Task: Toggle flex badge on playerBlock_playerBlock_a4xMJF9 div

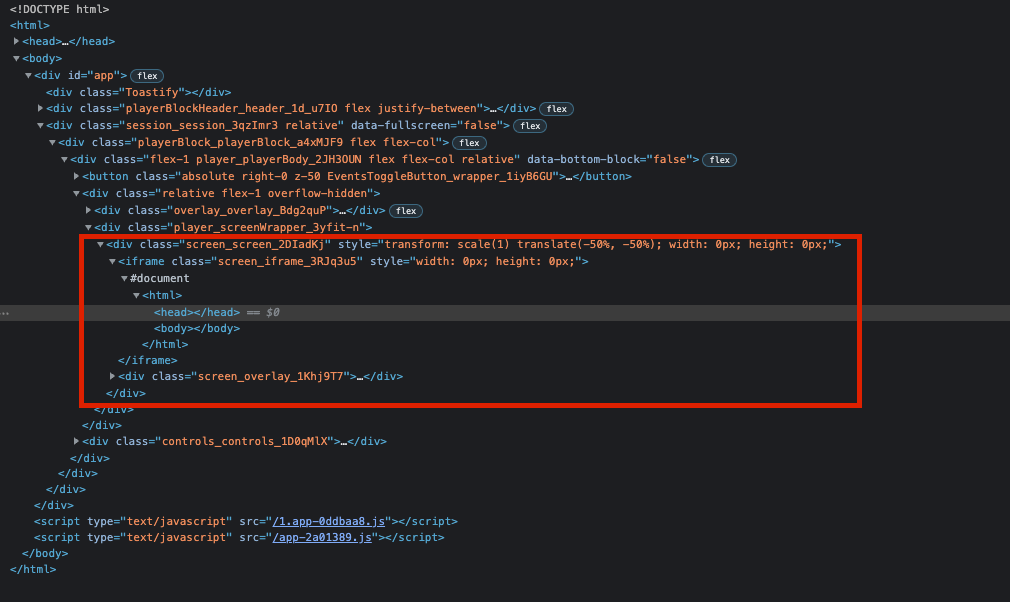Action: tap(468, 142)
